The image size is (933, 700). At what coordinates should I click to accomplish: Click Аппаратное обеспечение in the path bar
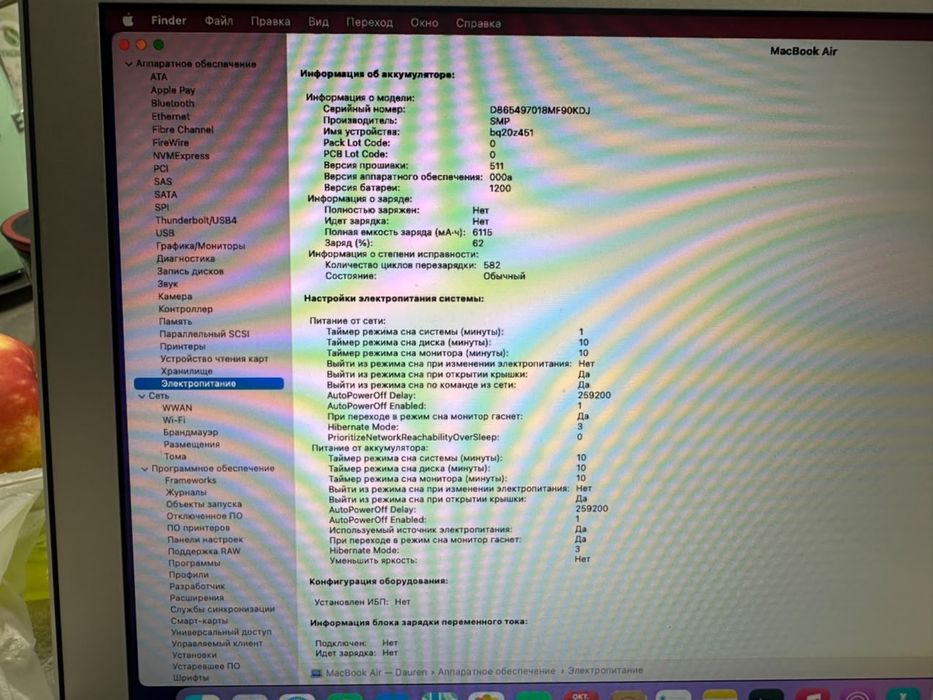point(497,671)
